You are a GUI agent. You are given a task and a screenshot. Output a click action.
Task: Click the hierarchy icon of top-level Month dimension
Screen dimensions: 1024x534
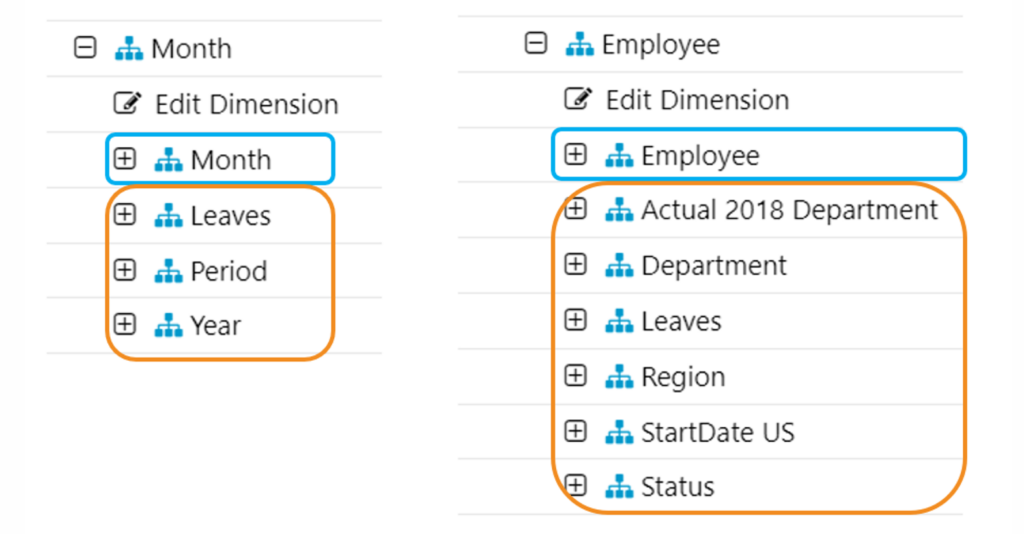129,48
